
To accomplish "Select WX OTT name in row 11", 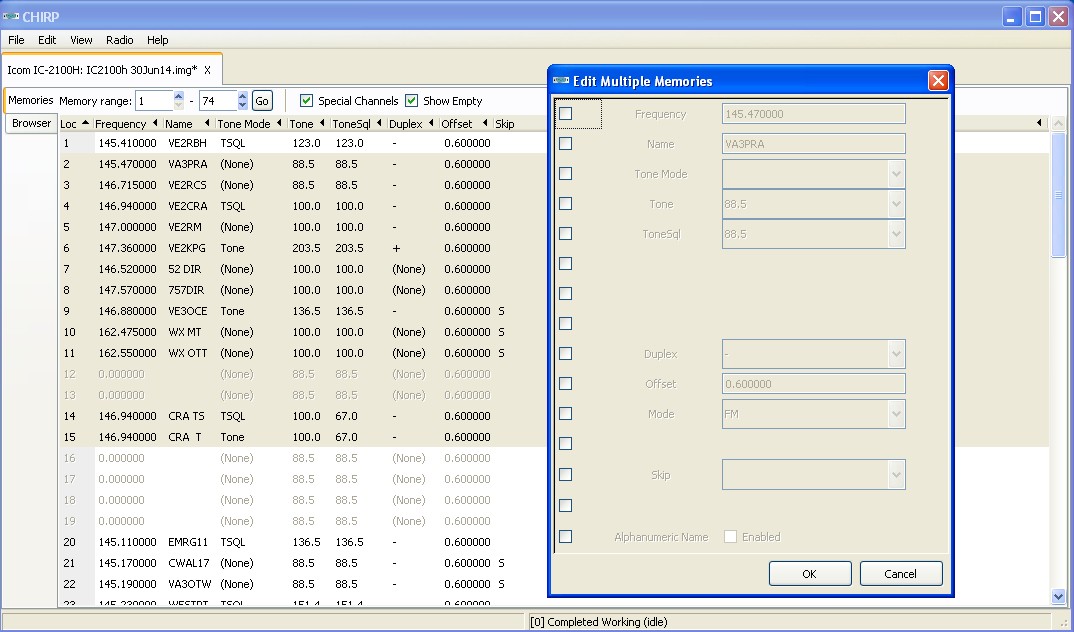I will coord(187,353).
